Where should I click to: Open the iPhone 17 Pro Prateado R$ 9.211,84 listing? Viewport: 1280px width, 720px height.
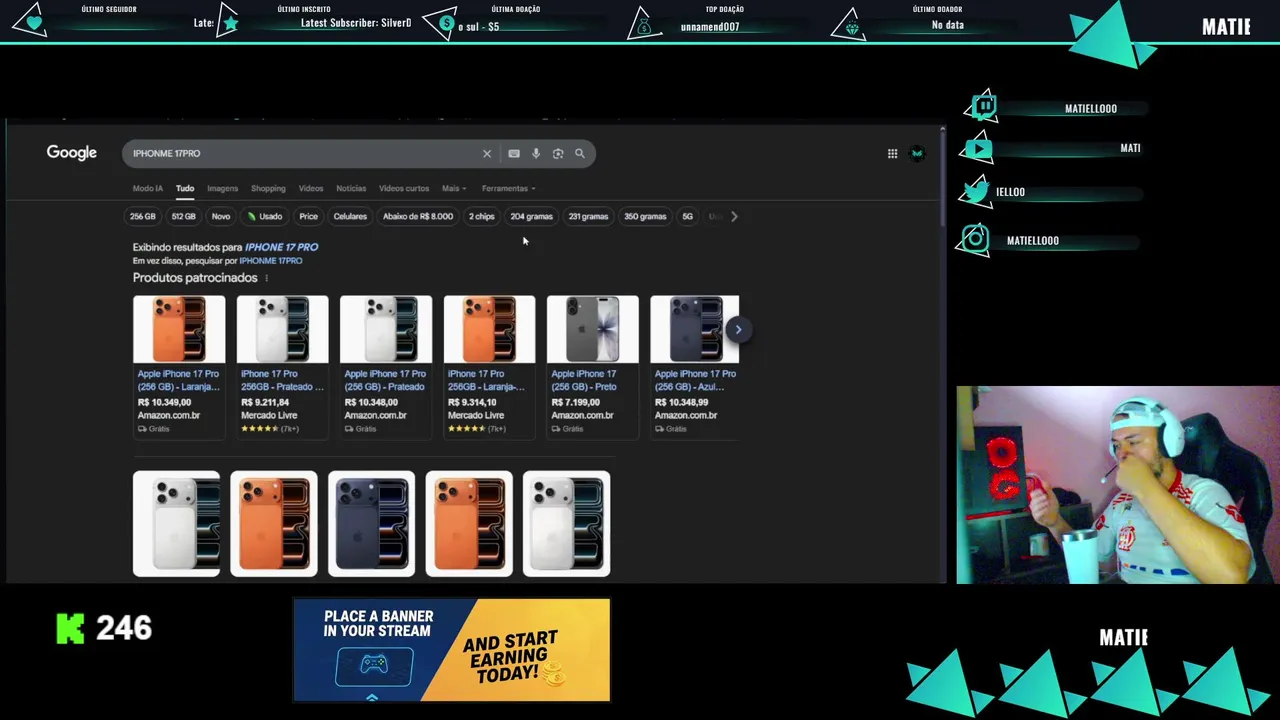tap(282, 366)
